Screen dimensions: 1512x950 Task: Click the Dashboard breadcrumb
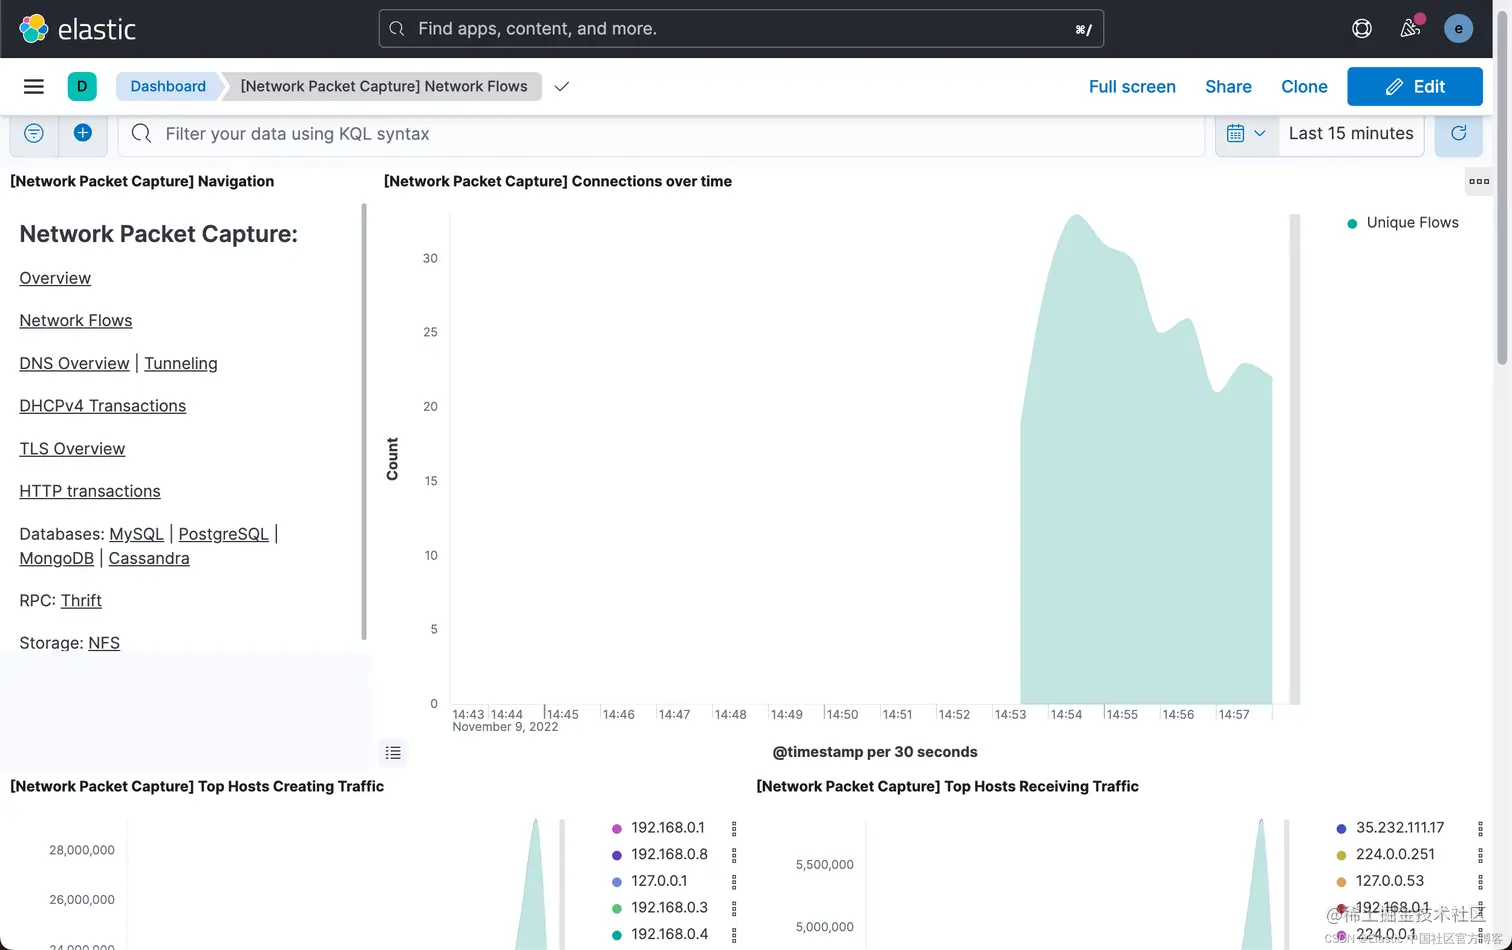point(168,86)
